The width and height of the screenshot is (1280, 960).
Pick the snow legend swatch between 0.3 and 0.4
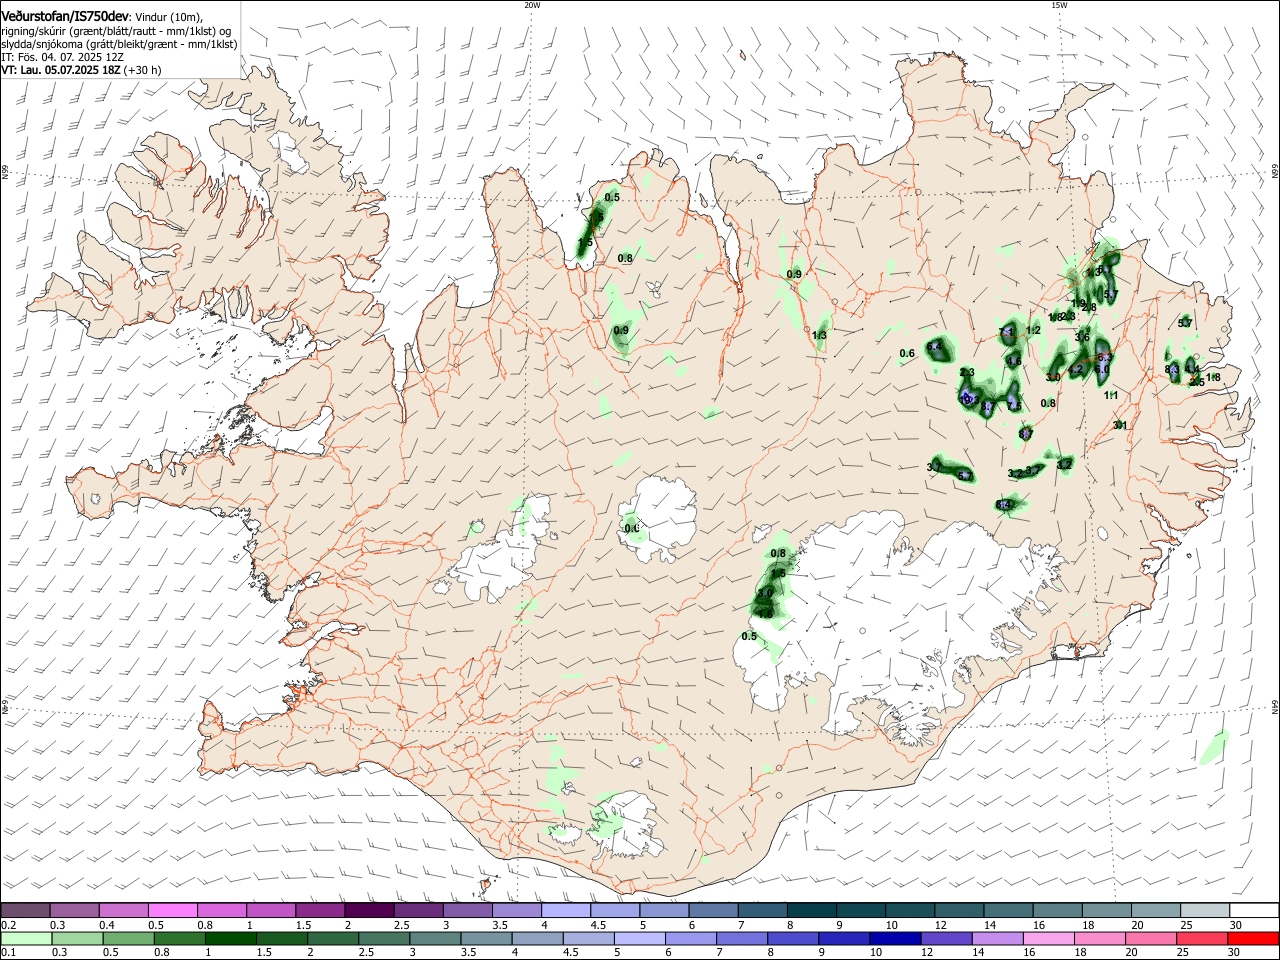click(x=74, y=910)
